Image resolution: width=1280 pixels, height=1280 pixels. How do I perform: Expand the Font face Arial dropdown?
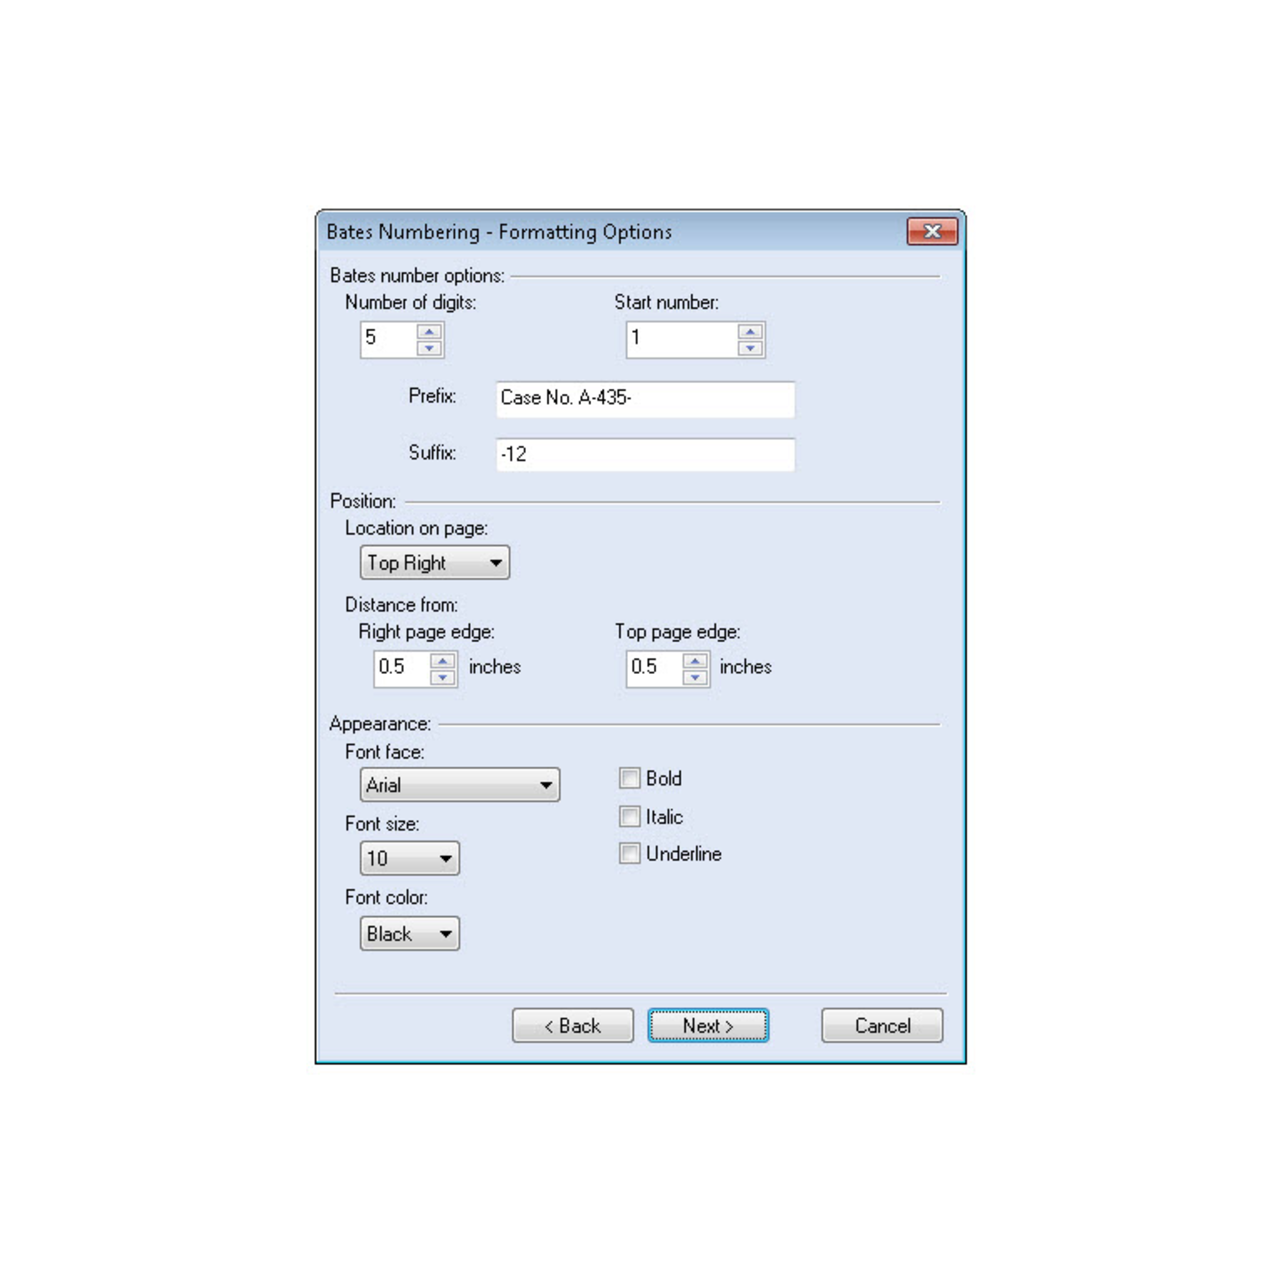[x=459, y=785]
